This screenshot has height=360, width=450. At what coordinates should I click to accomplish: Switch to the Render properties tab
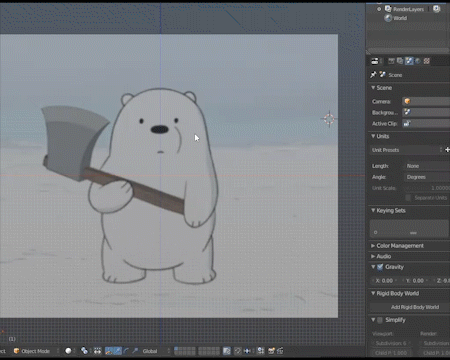point(391,61)
